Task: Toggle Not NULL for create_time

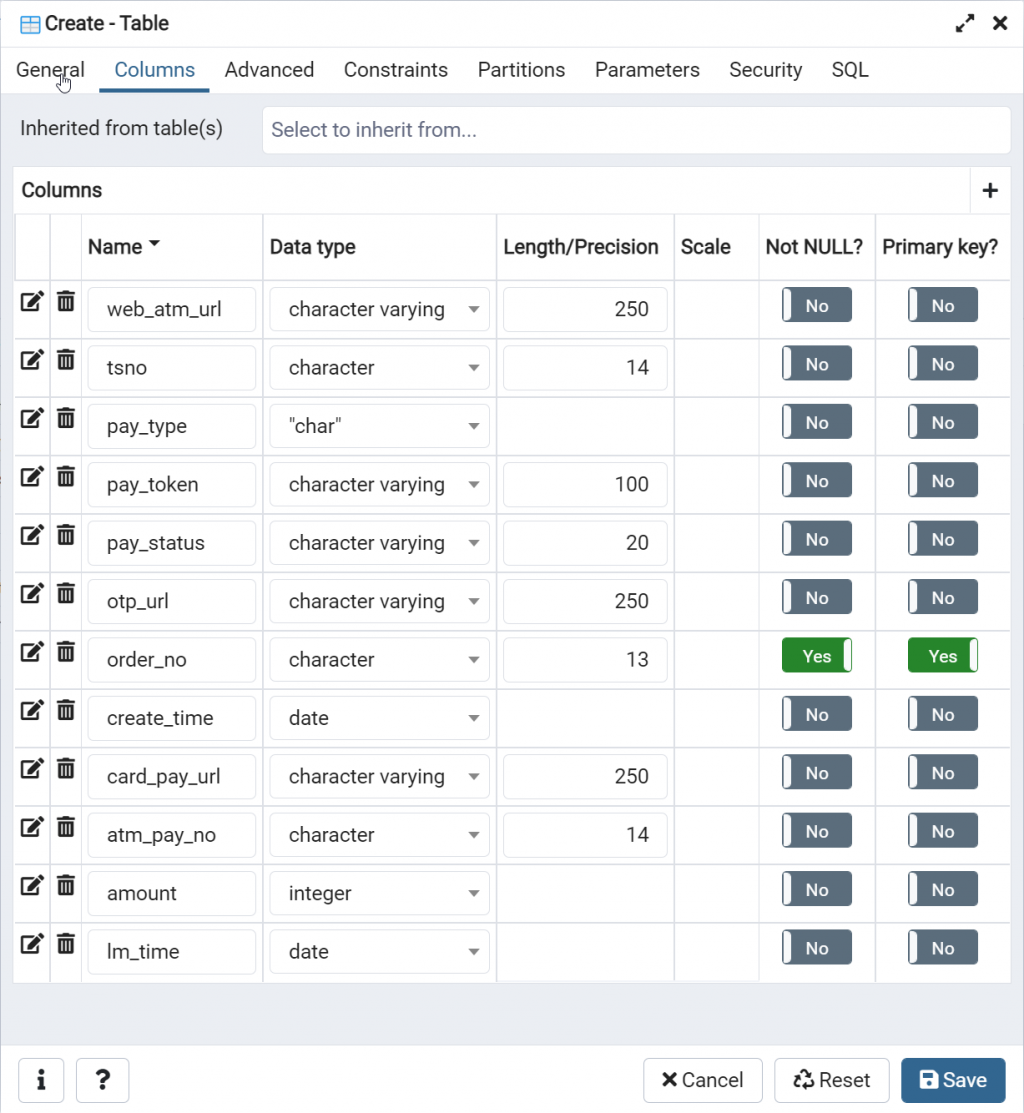Action: click(x=817, y=714)
